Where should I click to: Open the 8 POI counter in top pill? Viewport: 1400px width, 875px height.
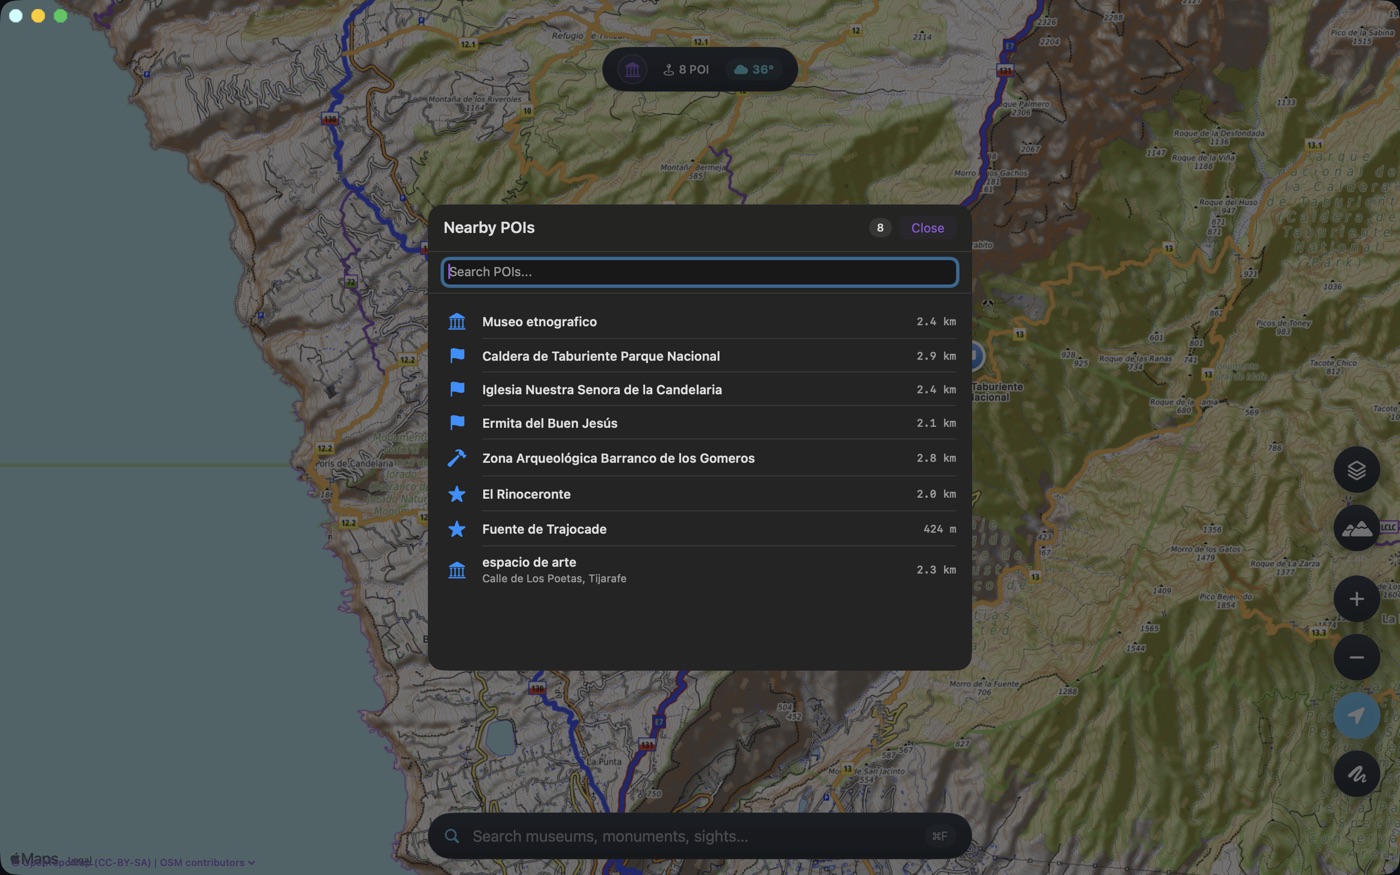tap(686, 70)
